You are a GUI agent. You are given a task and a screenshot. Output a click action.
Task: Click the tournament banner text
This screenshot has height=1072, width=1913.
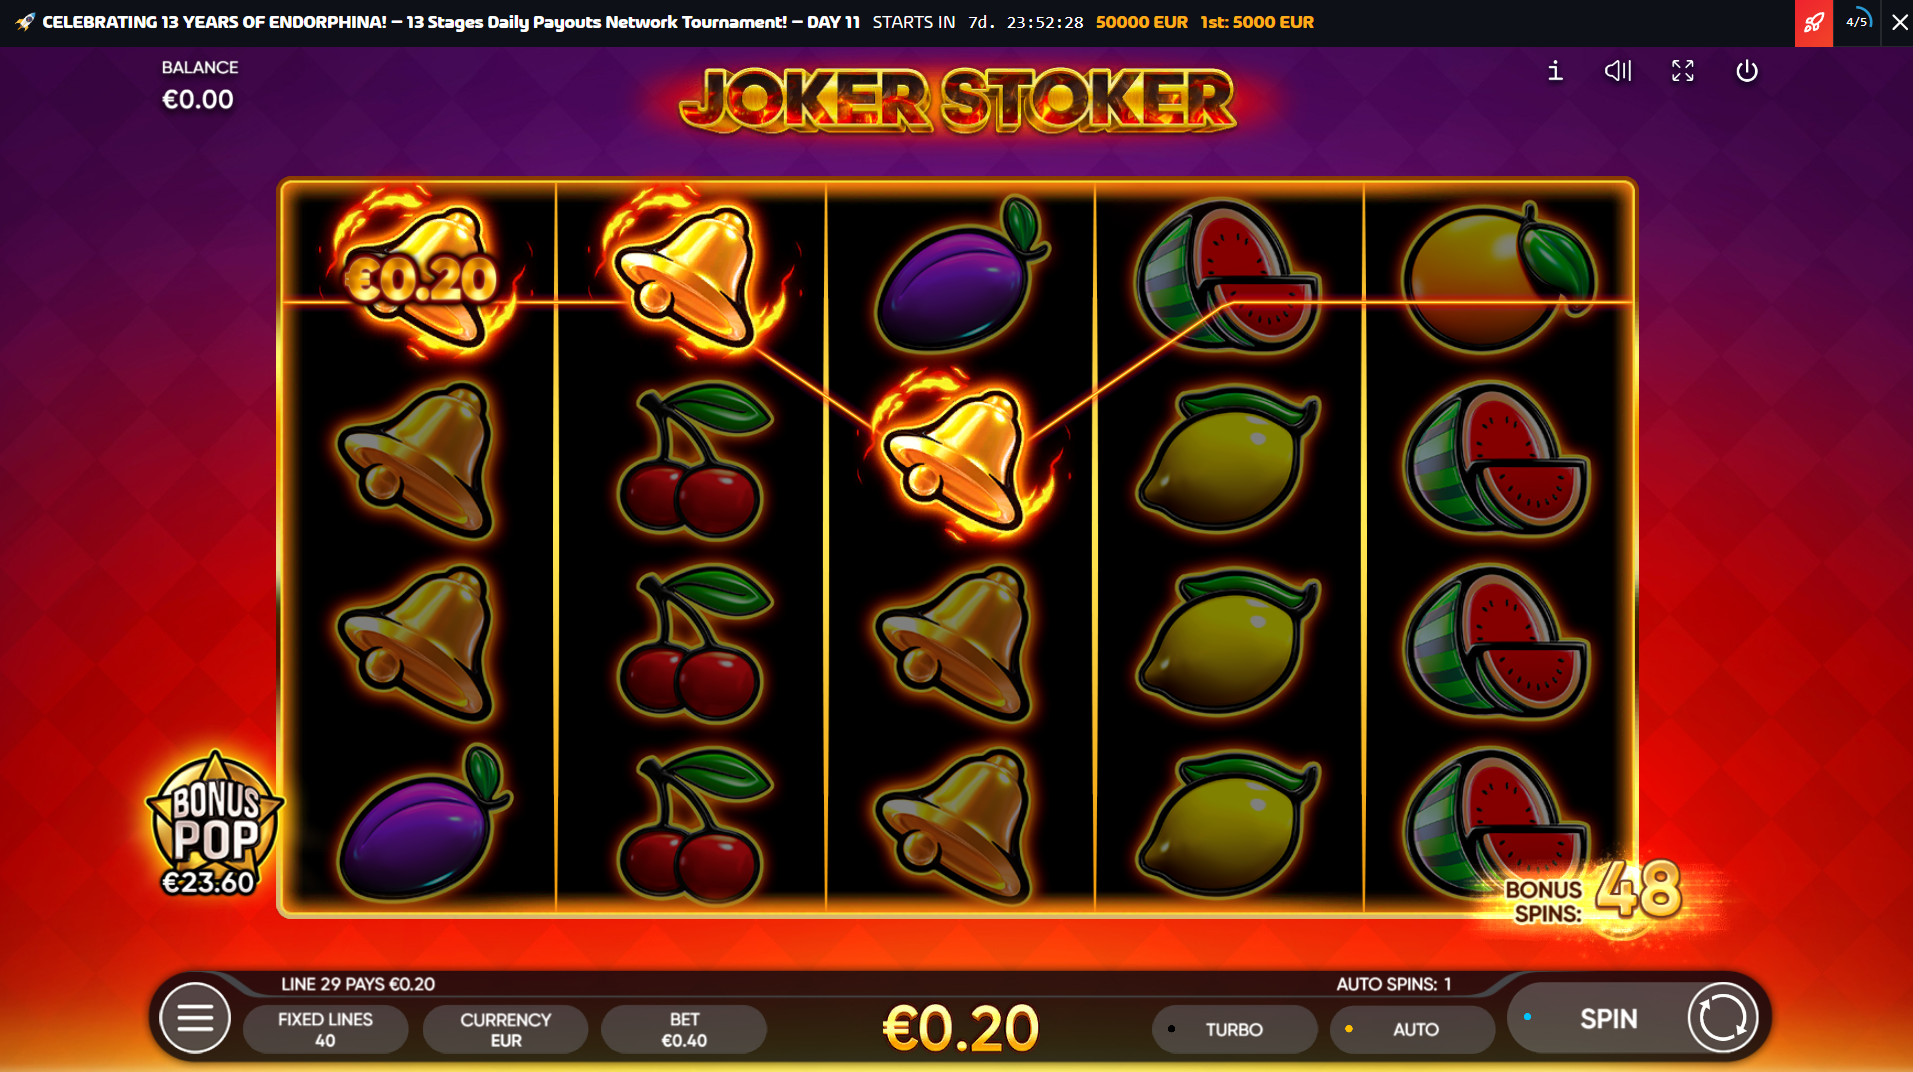point(451,22)
